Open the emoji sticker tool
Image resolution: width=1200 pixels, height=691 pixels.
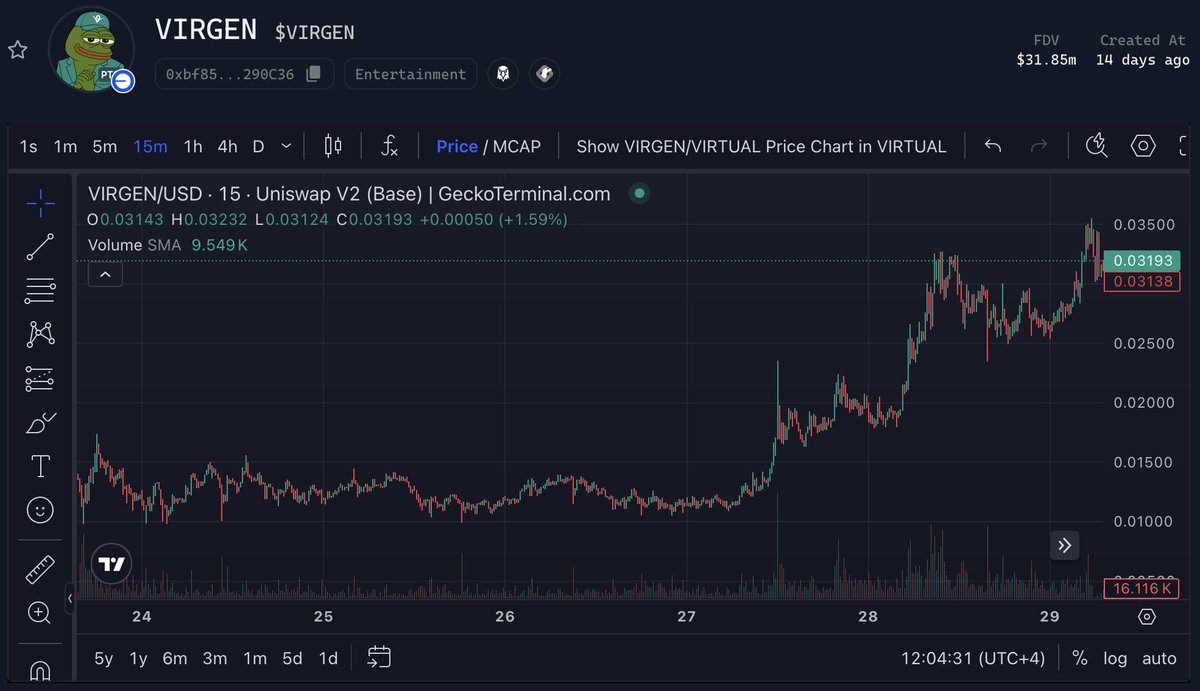pos(39,510)
